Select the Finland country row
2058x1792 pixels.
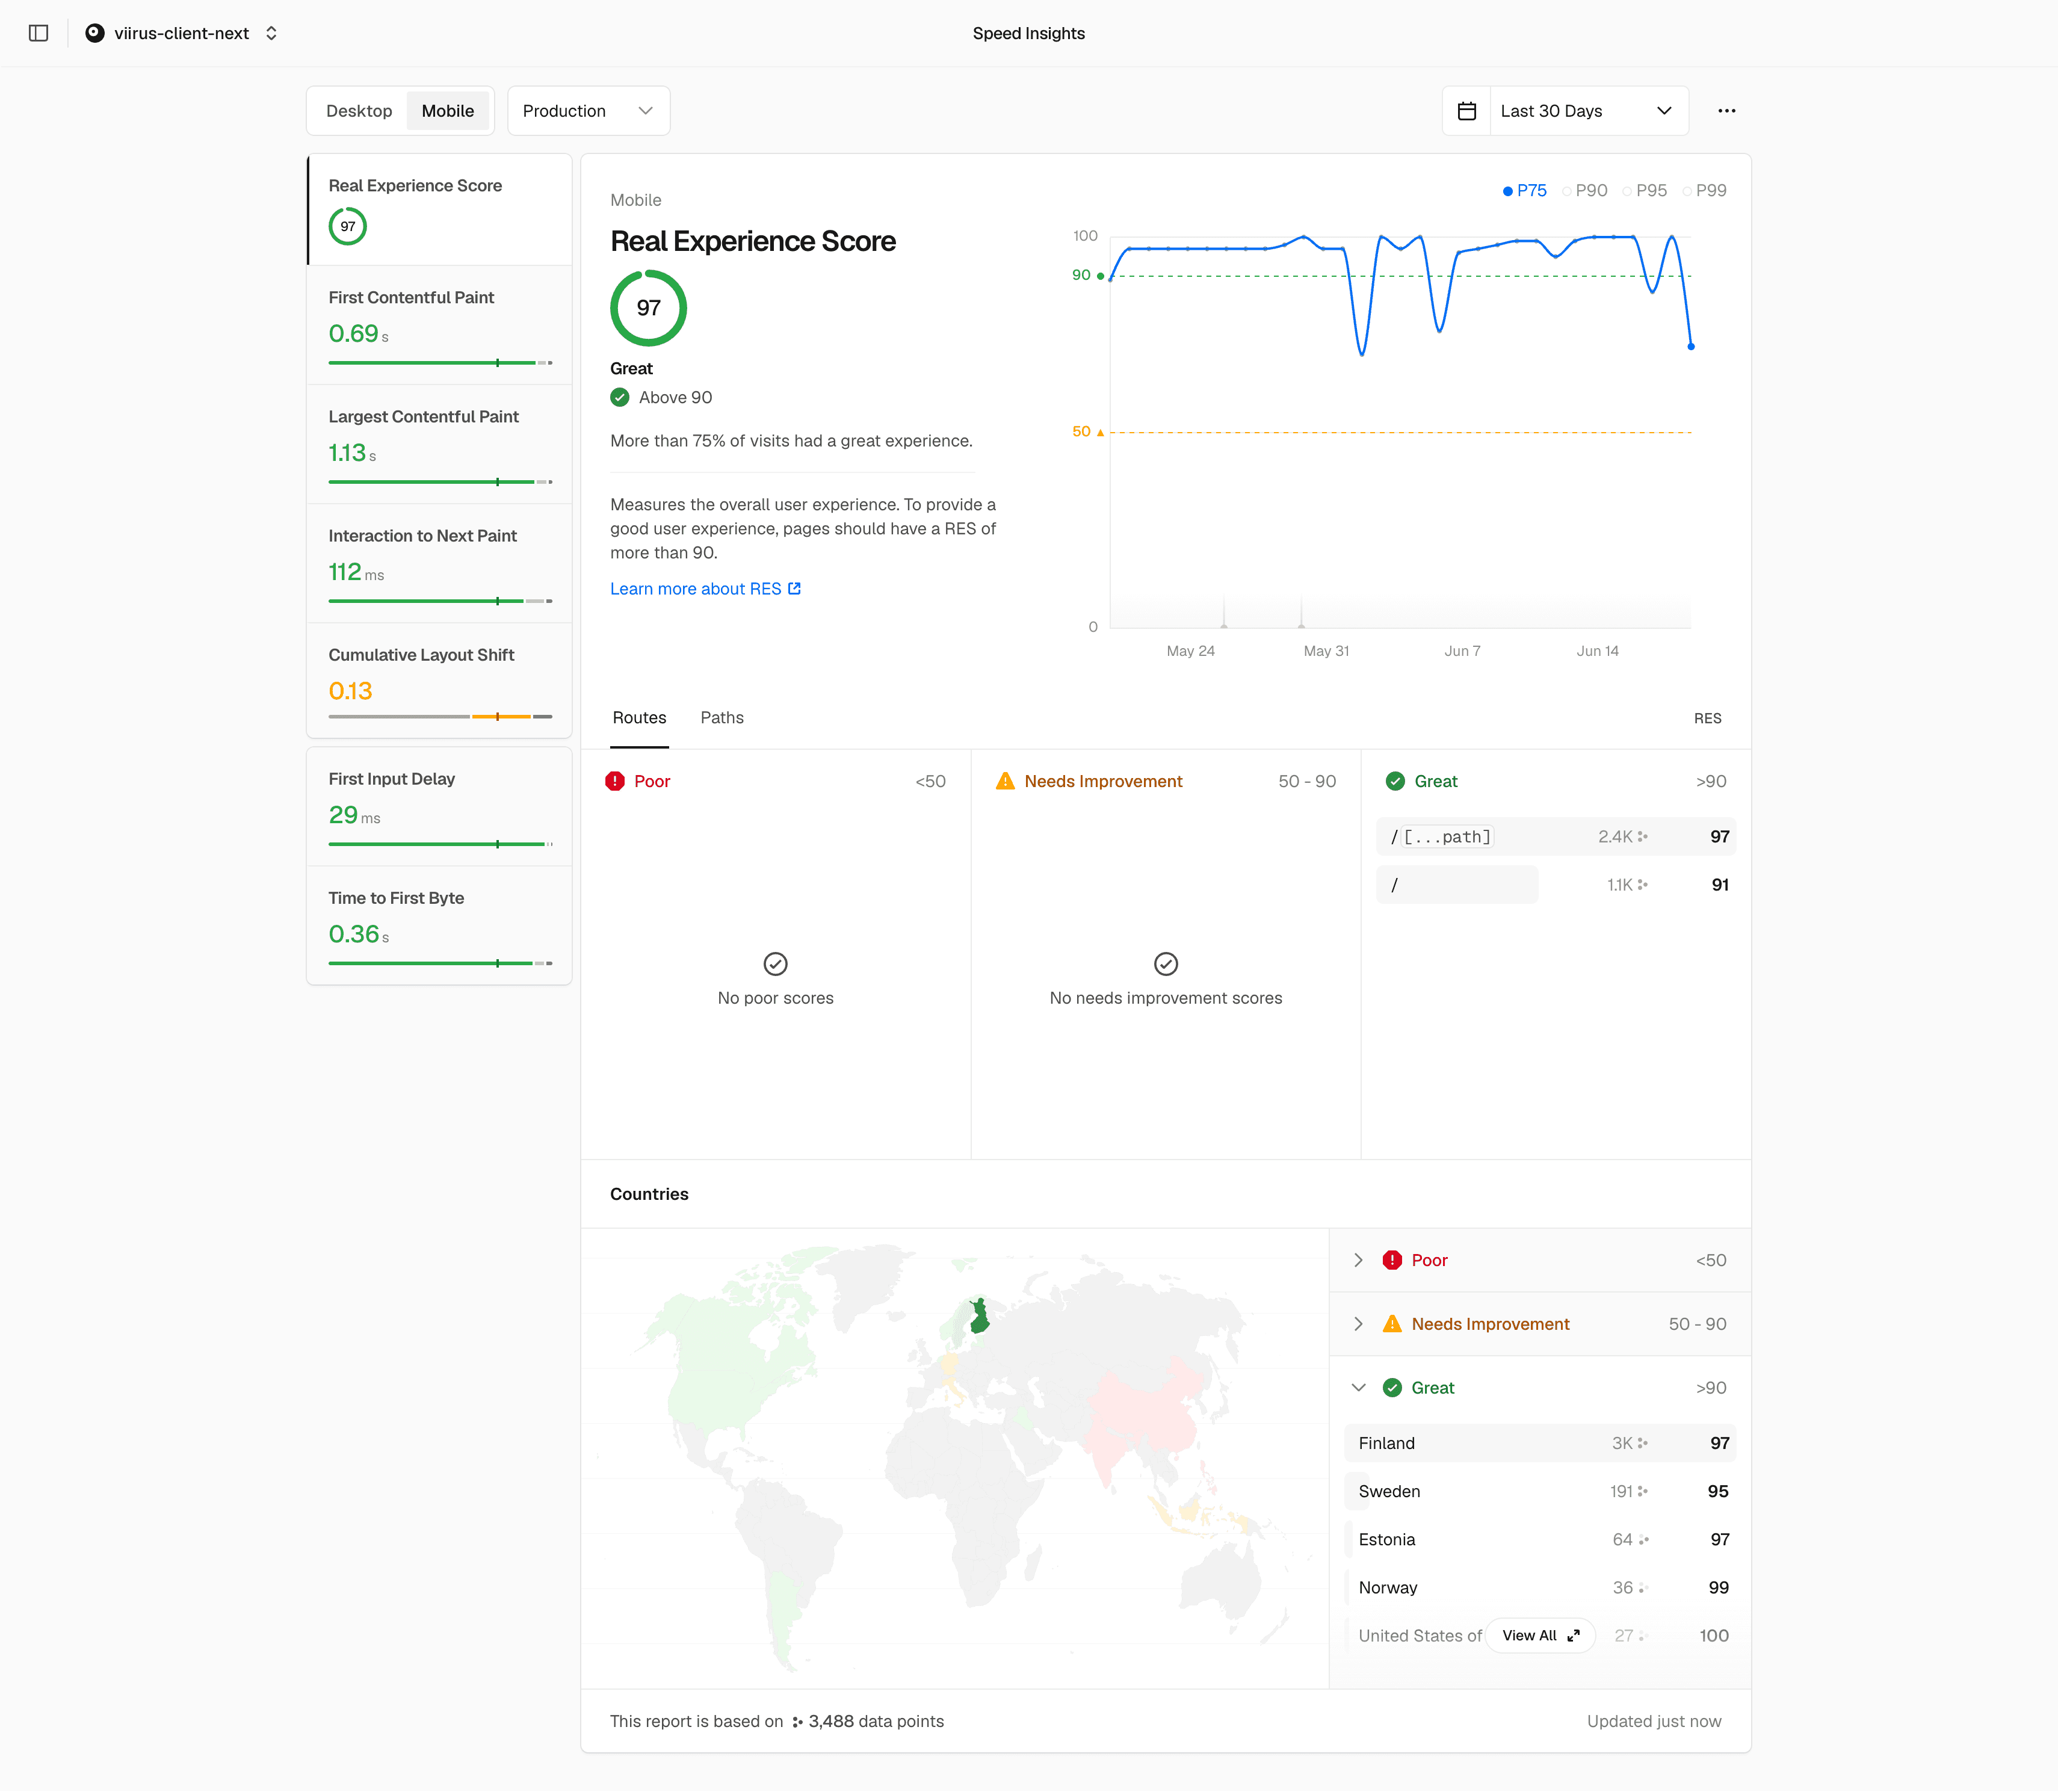(x=1540, y=1444)
